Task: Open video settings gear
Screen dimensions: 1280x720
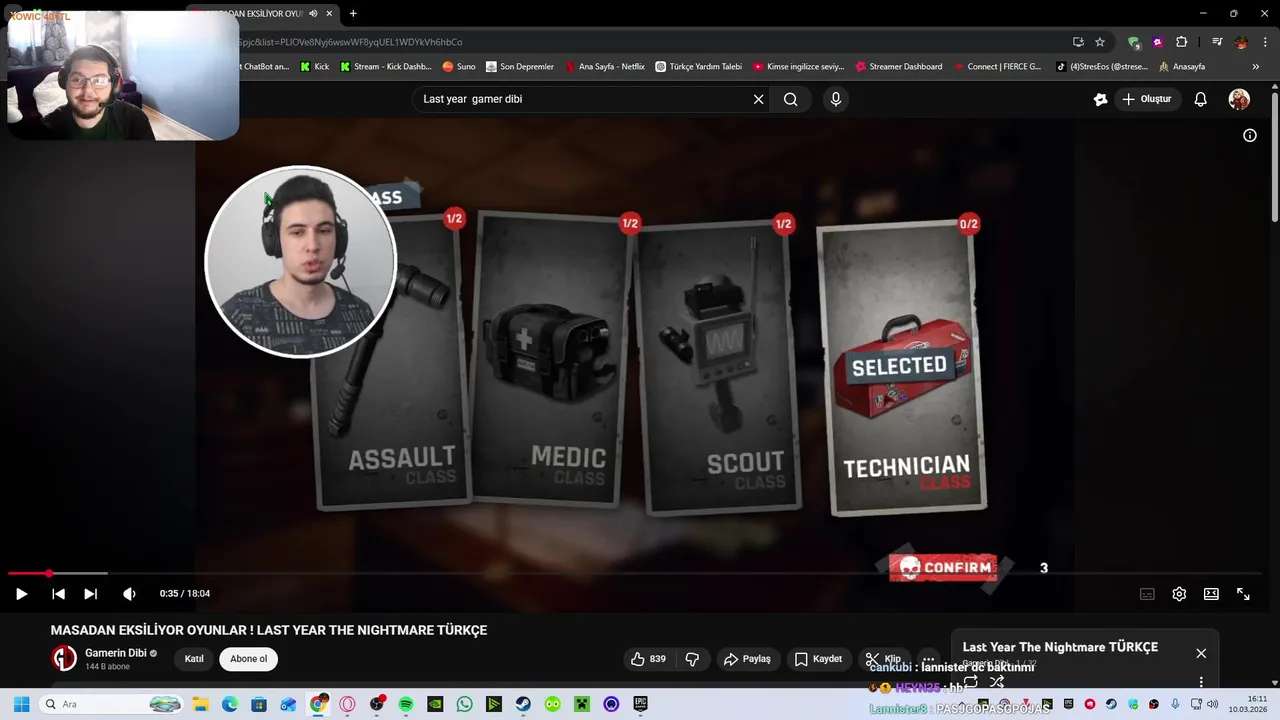Action: tap(1179, 594)
